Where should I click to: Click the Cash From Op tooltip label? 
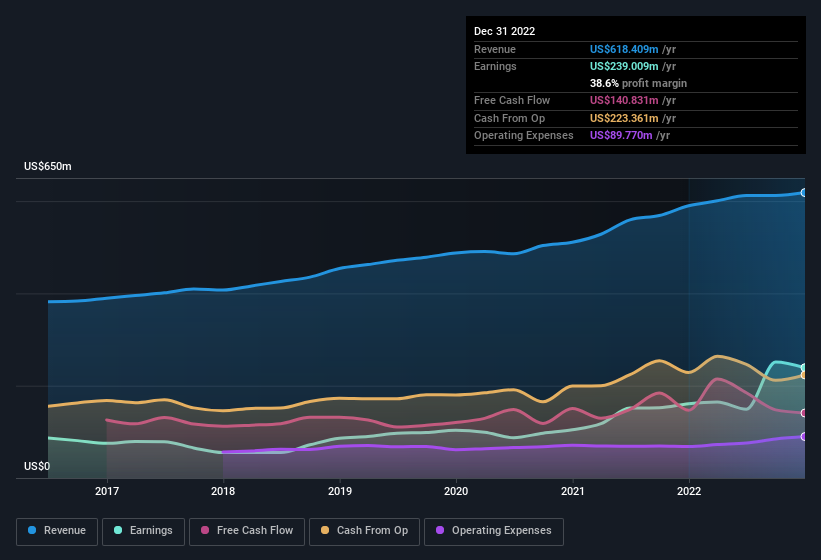point(509,118)
